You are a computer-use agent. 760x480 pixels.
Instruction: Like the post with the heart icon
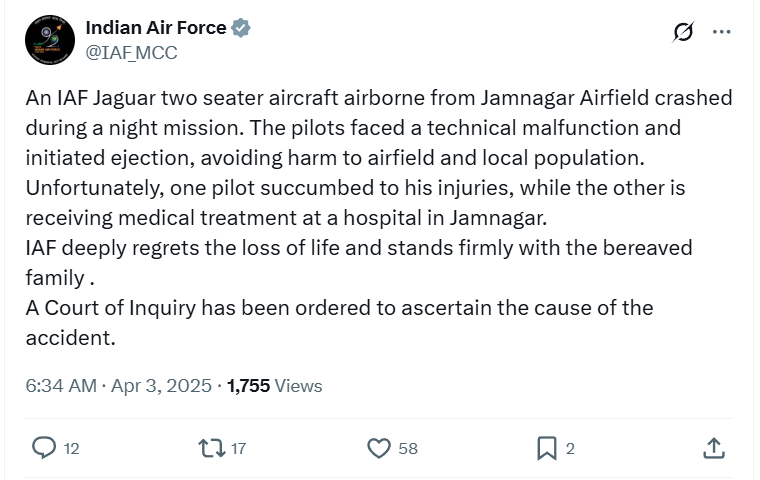point(379,448)
